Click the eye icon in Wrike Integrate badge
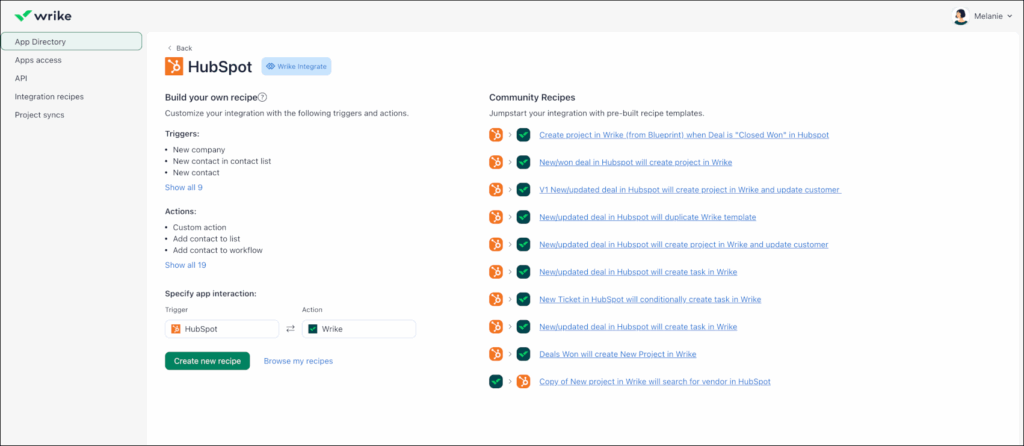Viewport: 1024px width, 446px height. [270, 67]
